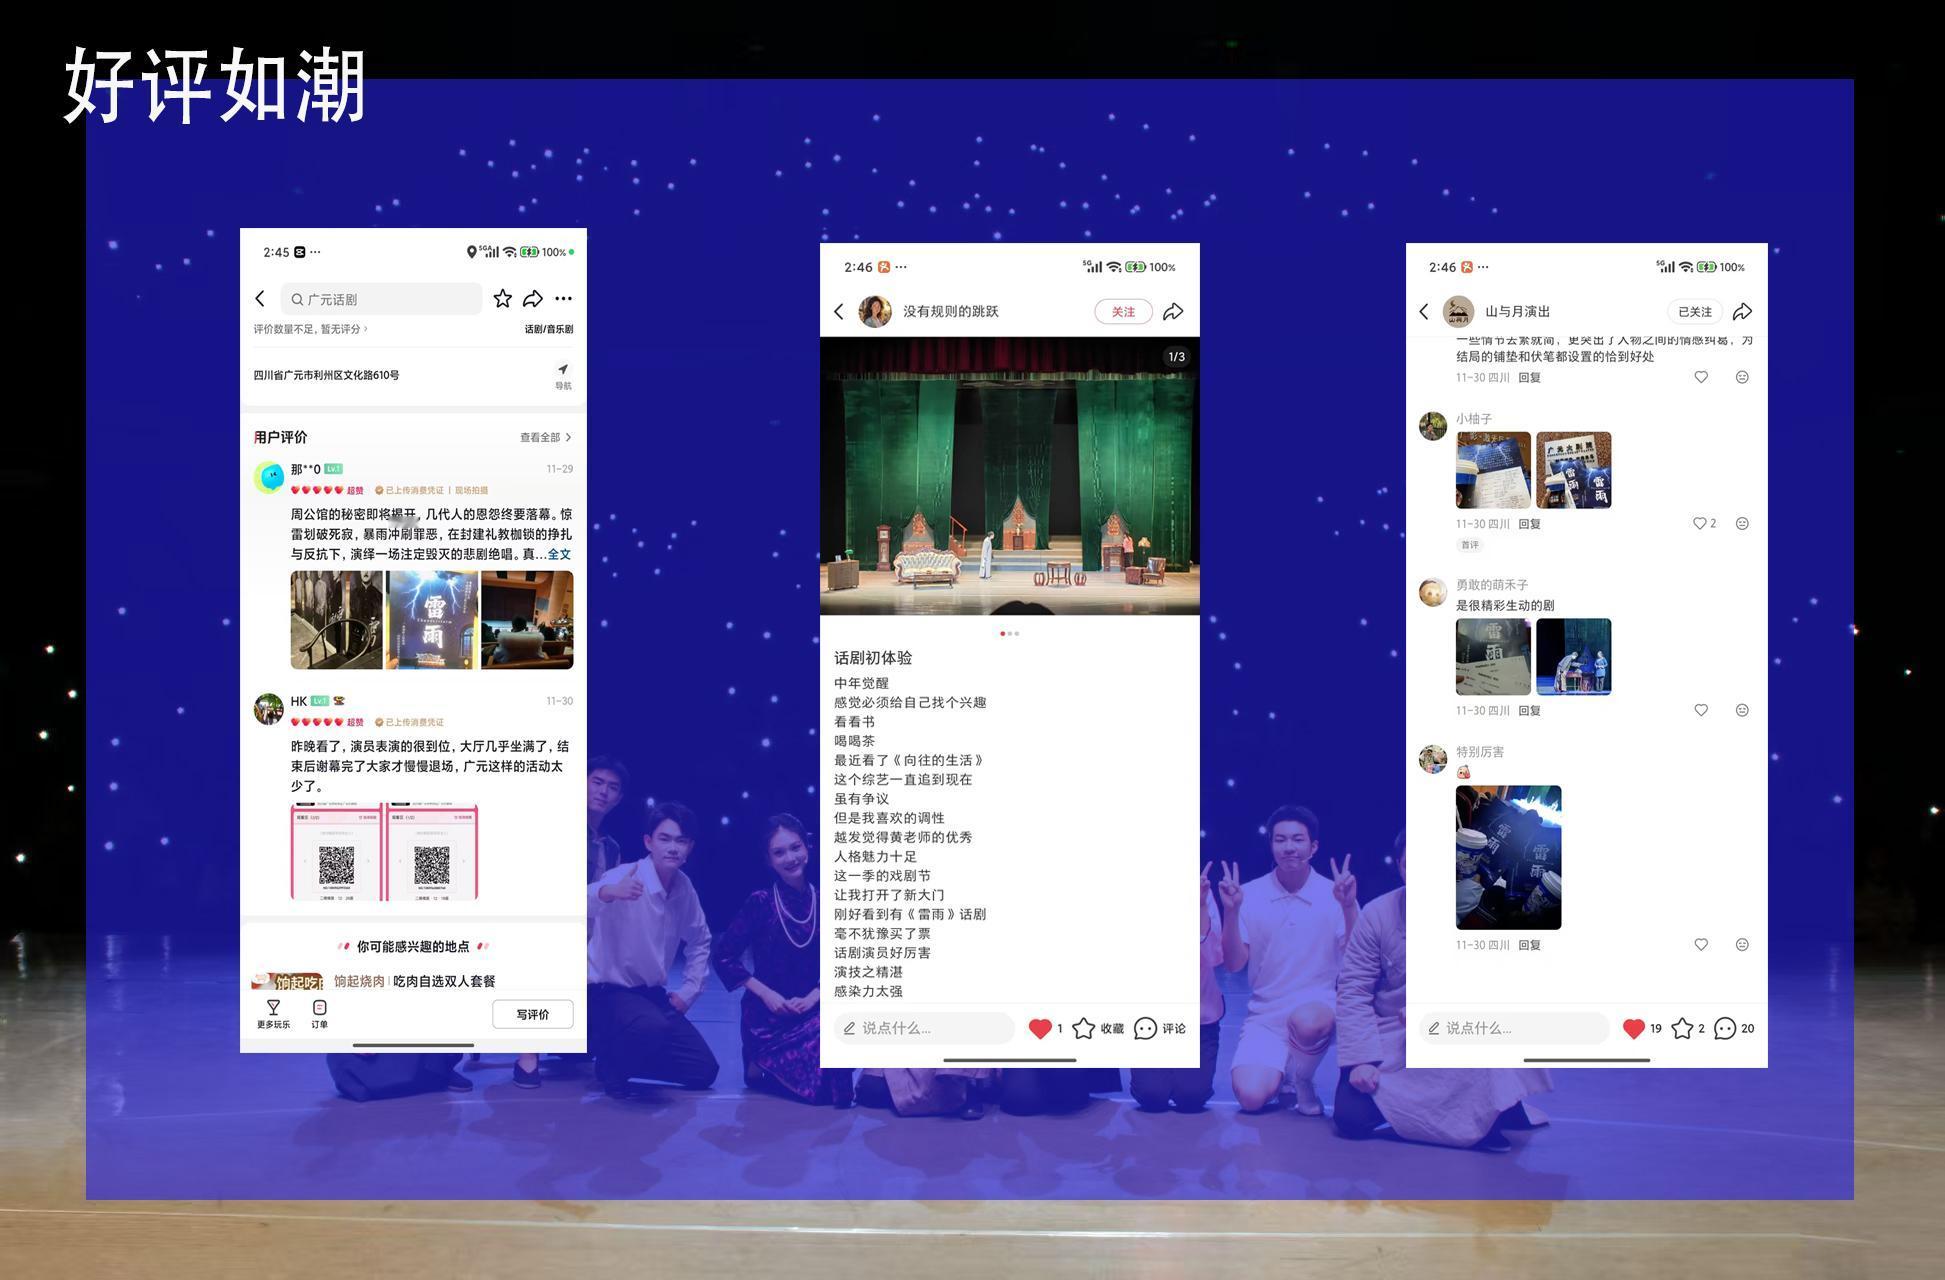The image size is (1945, 1280).
Task: Toggle the 关注 follow button for 没有规则的跳跃
Action: (x=1122, y=312)
